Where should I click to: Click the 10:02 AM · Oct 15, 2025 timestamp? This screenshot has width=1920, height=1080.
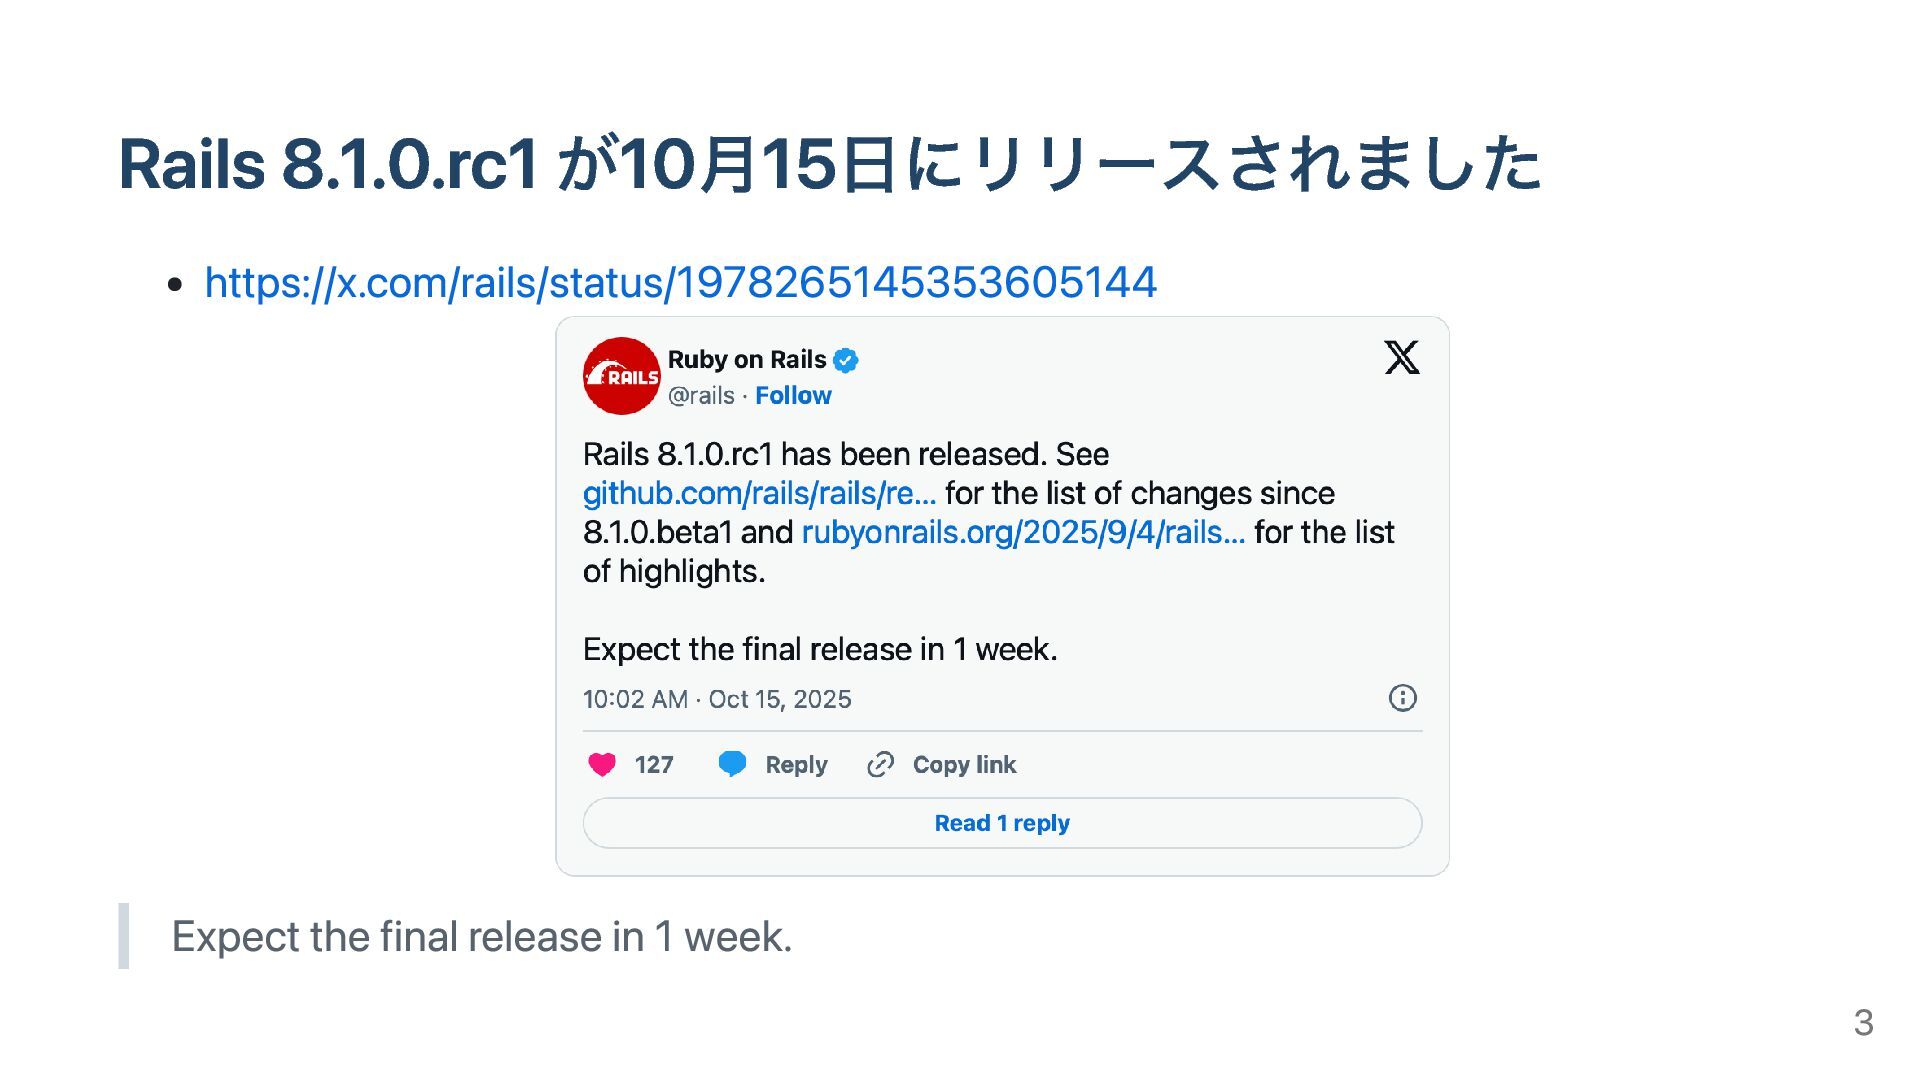click(x=717, y=699)
